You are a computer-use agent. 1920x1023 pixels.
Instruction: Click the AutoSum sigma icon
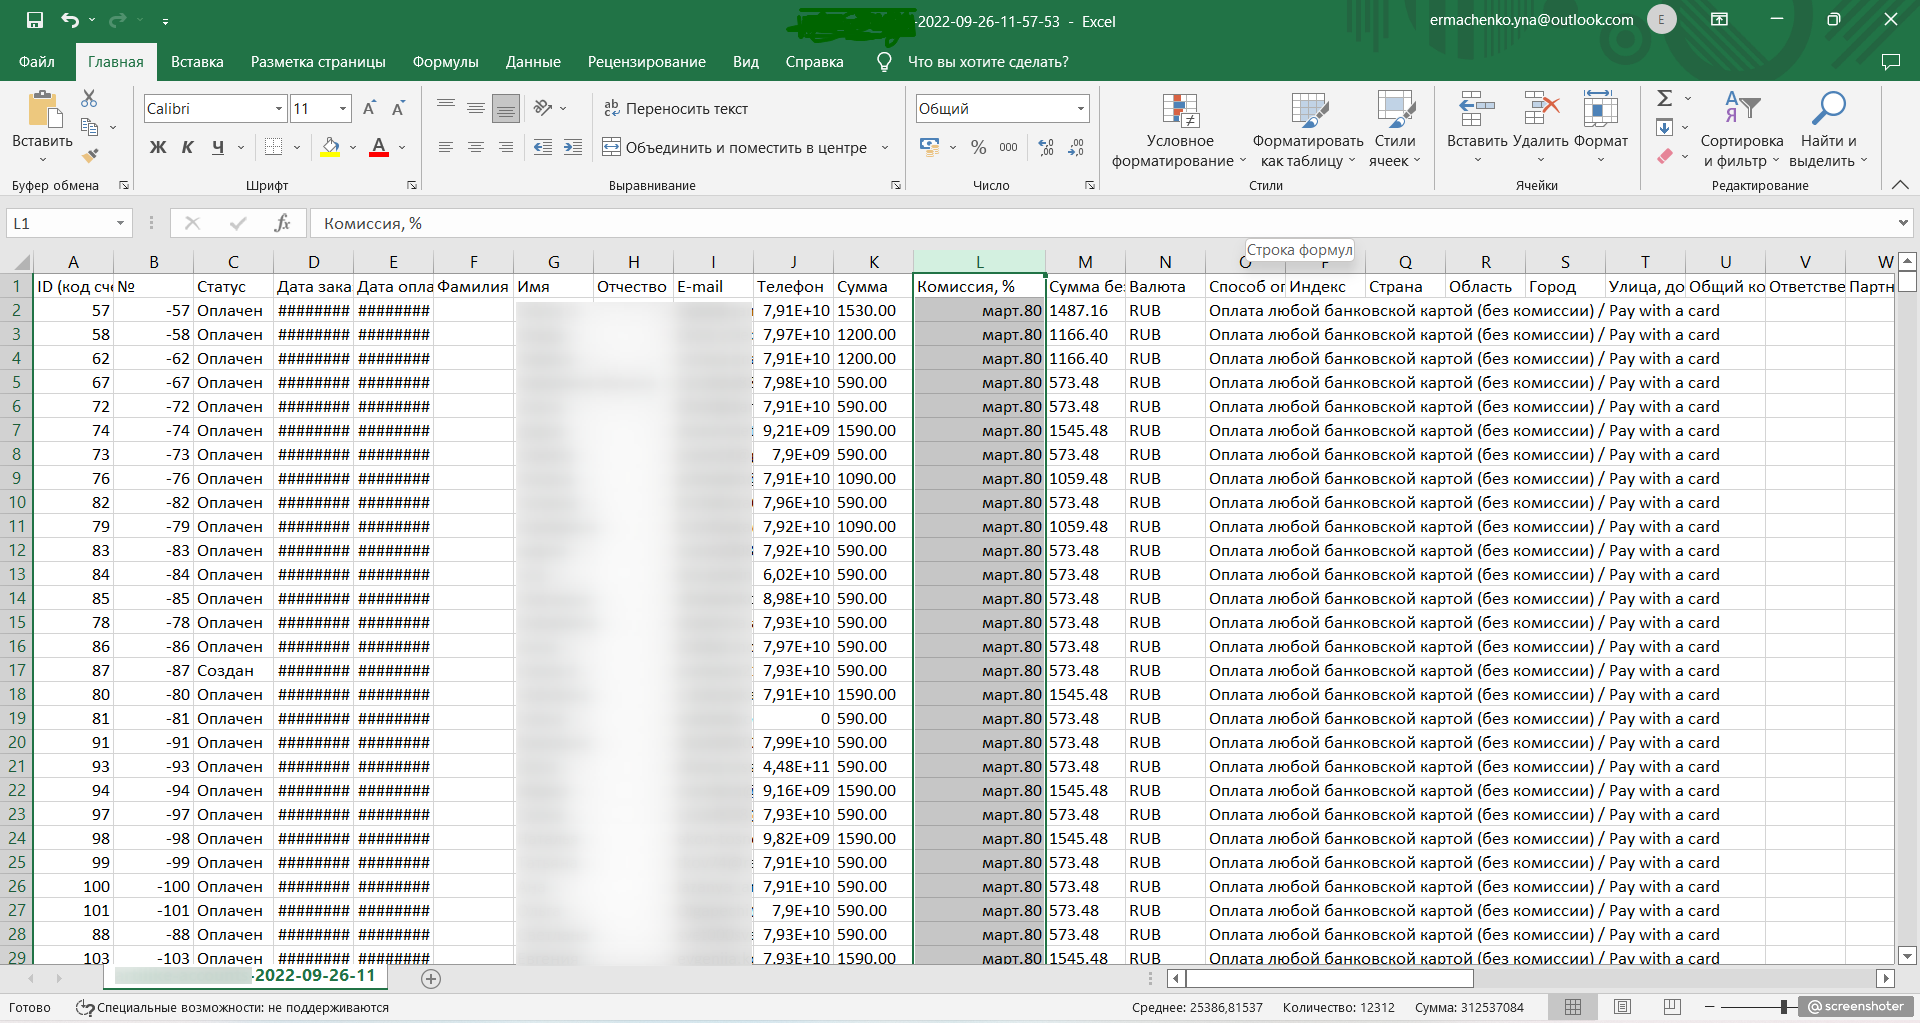(1664, 98)
